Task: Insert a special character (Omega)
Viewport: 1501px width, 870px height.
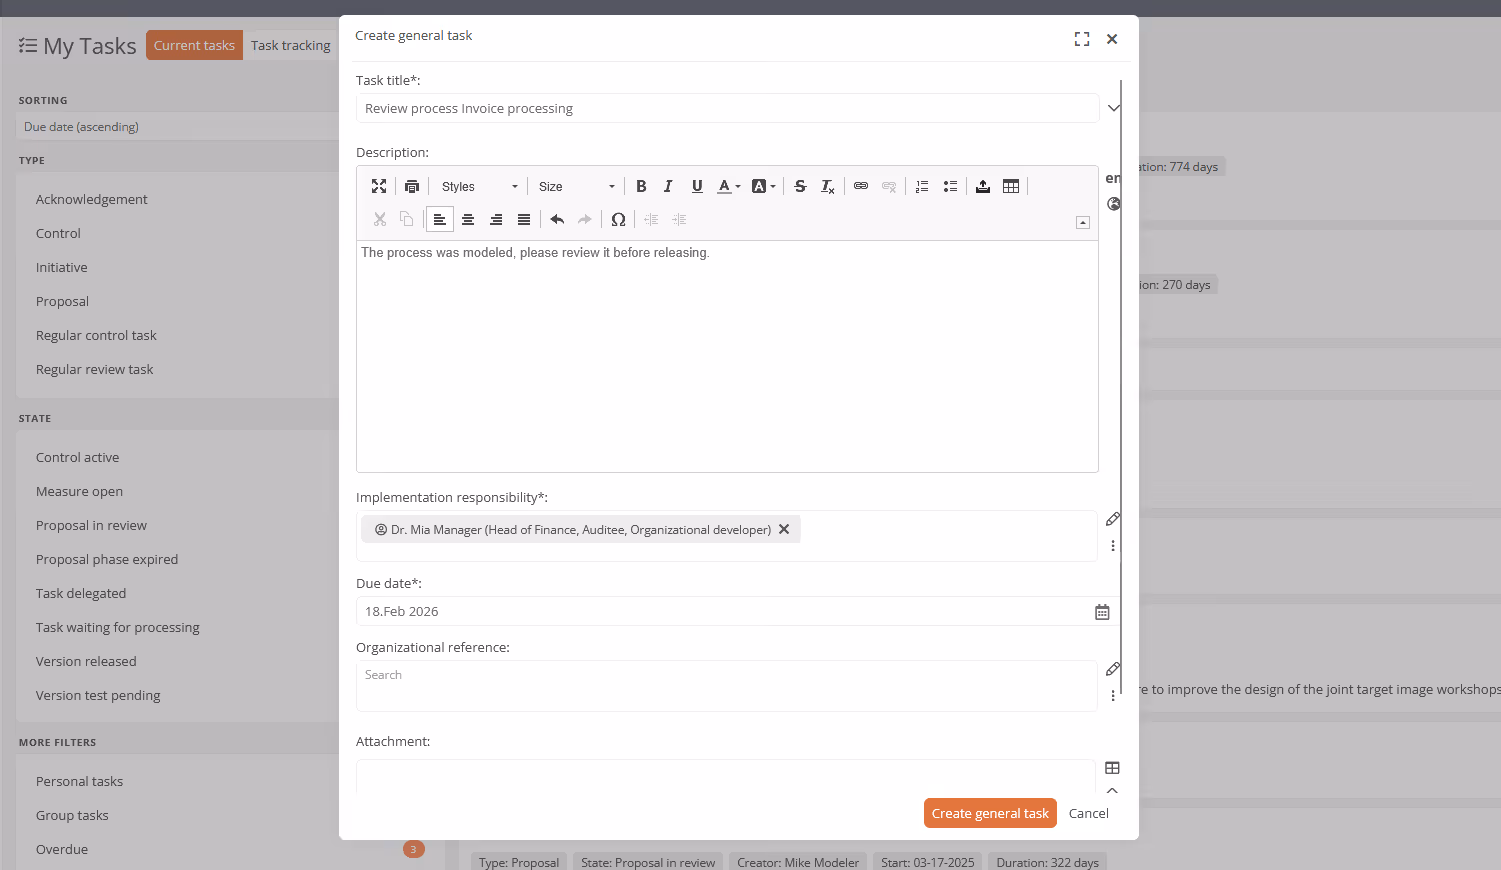Action: point(618,219)
